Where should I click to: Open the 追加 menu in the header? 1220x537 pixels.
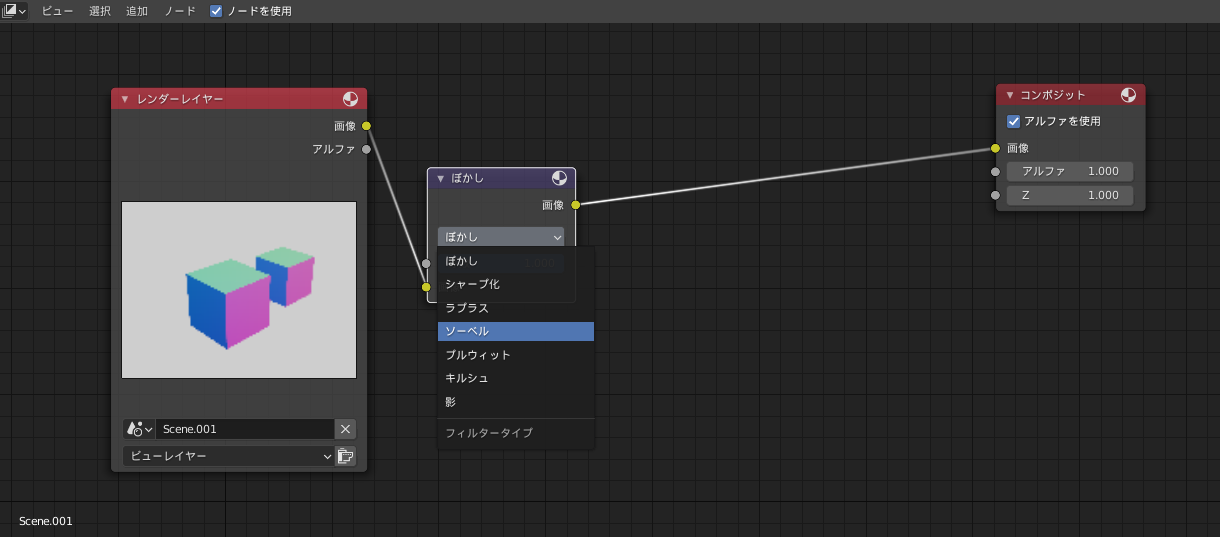tap(137, 11)
